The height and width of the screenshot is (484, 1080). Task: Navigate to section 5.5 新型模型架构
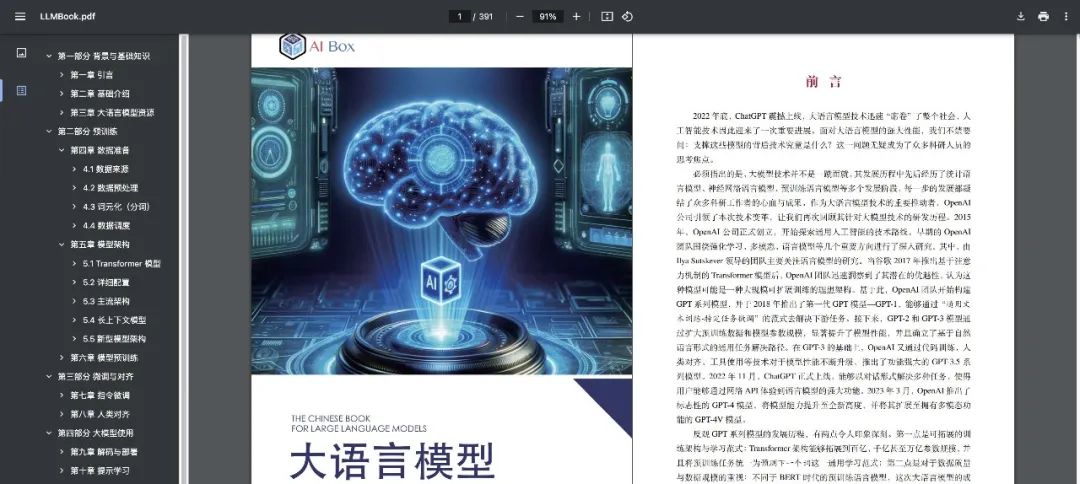[114, 339]
